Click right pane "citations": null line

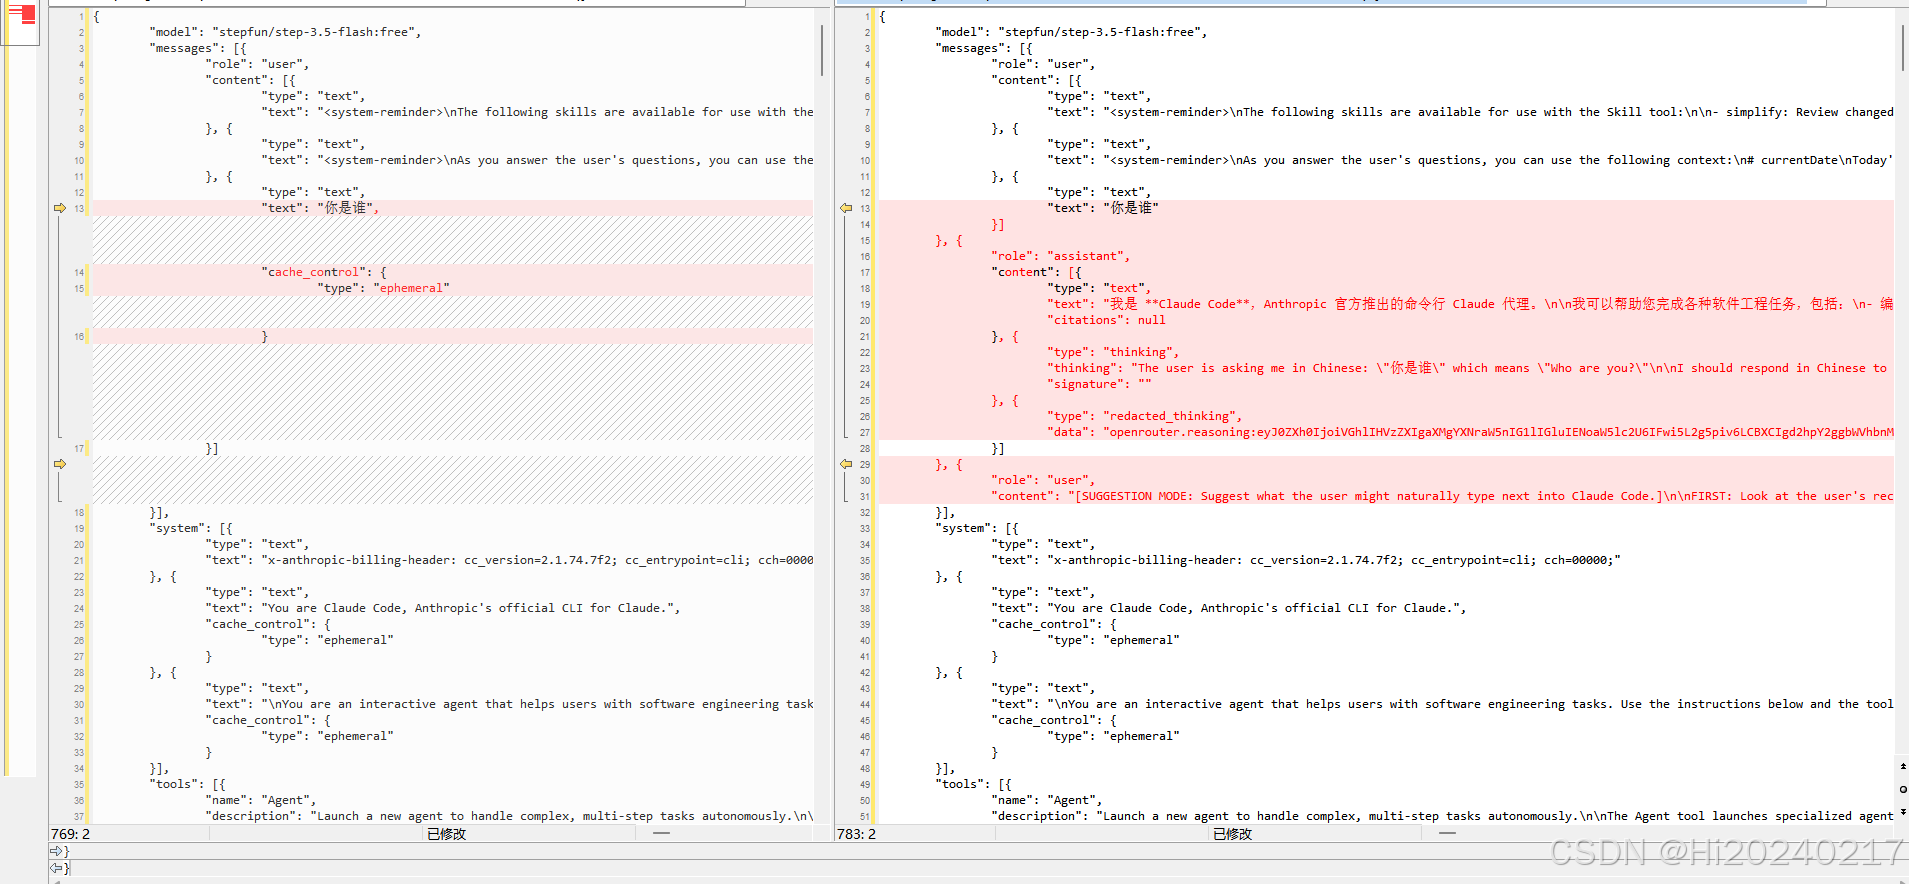pyautogui.click(x=1107, y=320)
